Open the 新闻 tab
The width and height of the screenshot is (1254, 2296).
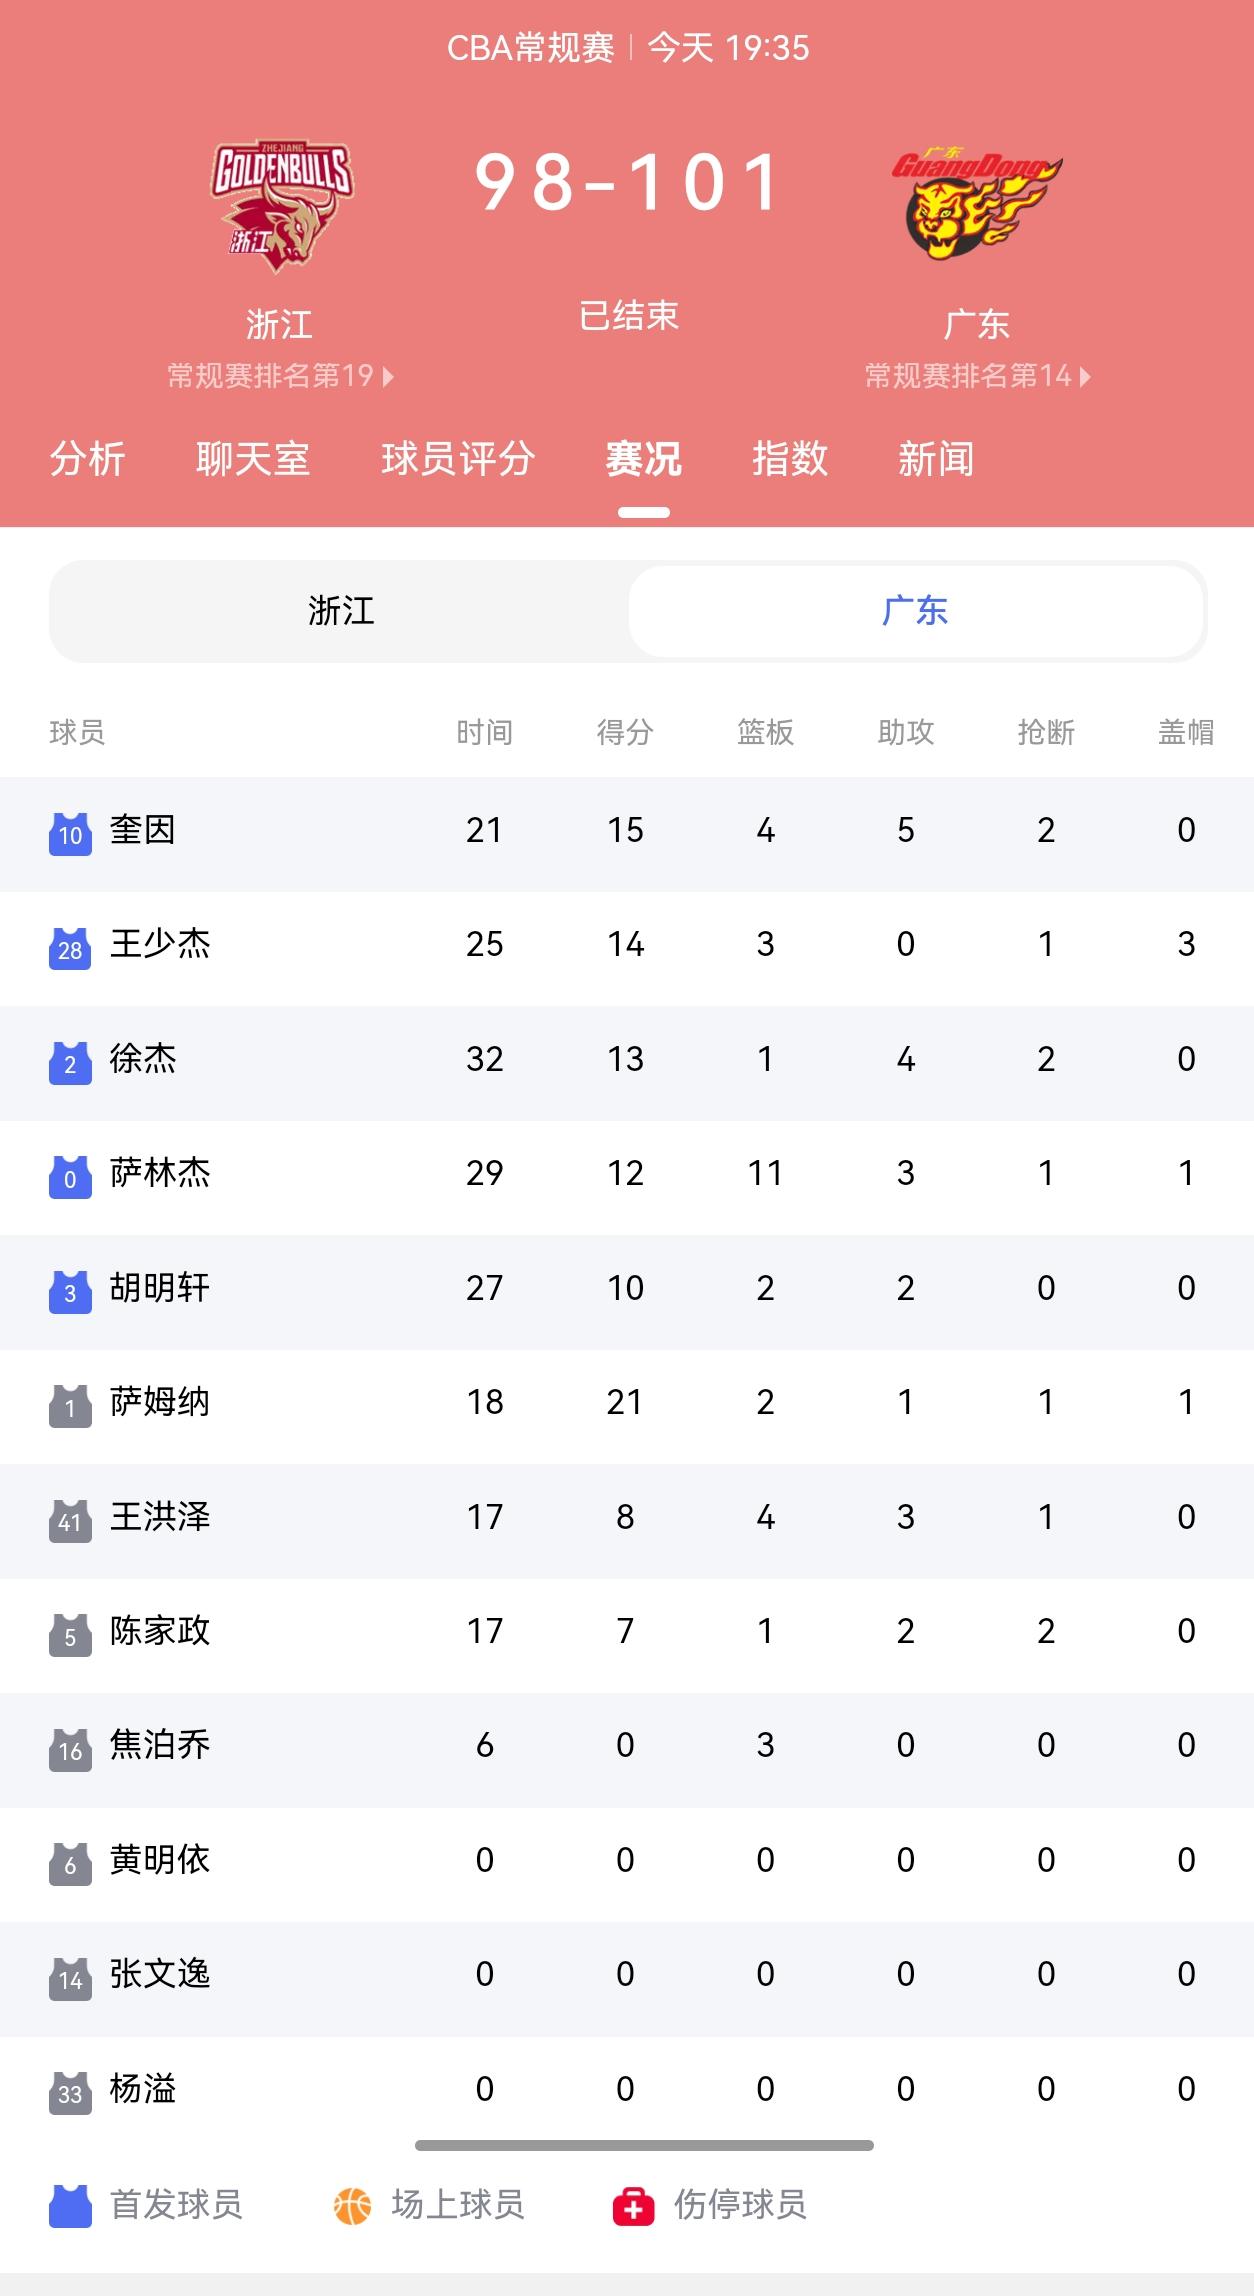[936, 459]
